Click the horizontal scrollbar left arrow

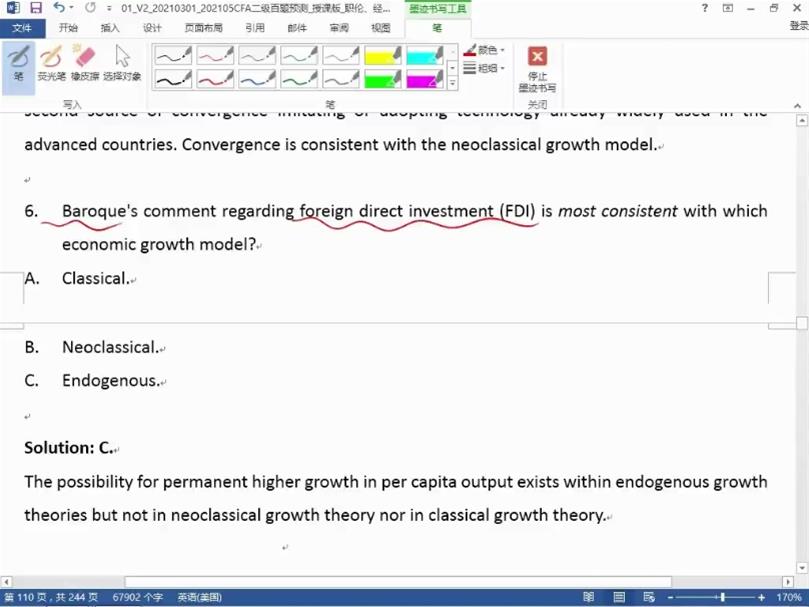click(6, 582)
